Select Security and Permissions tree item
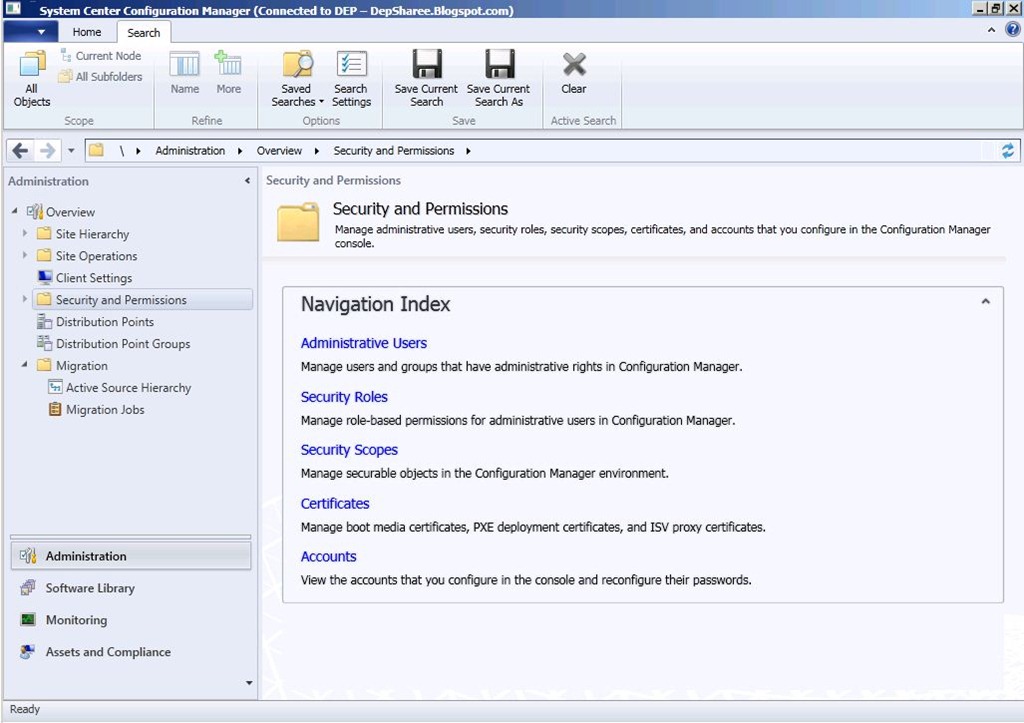The width and height of the screenshot is (1024, 723). pos(142,300)
